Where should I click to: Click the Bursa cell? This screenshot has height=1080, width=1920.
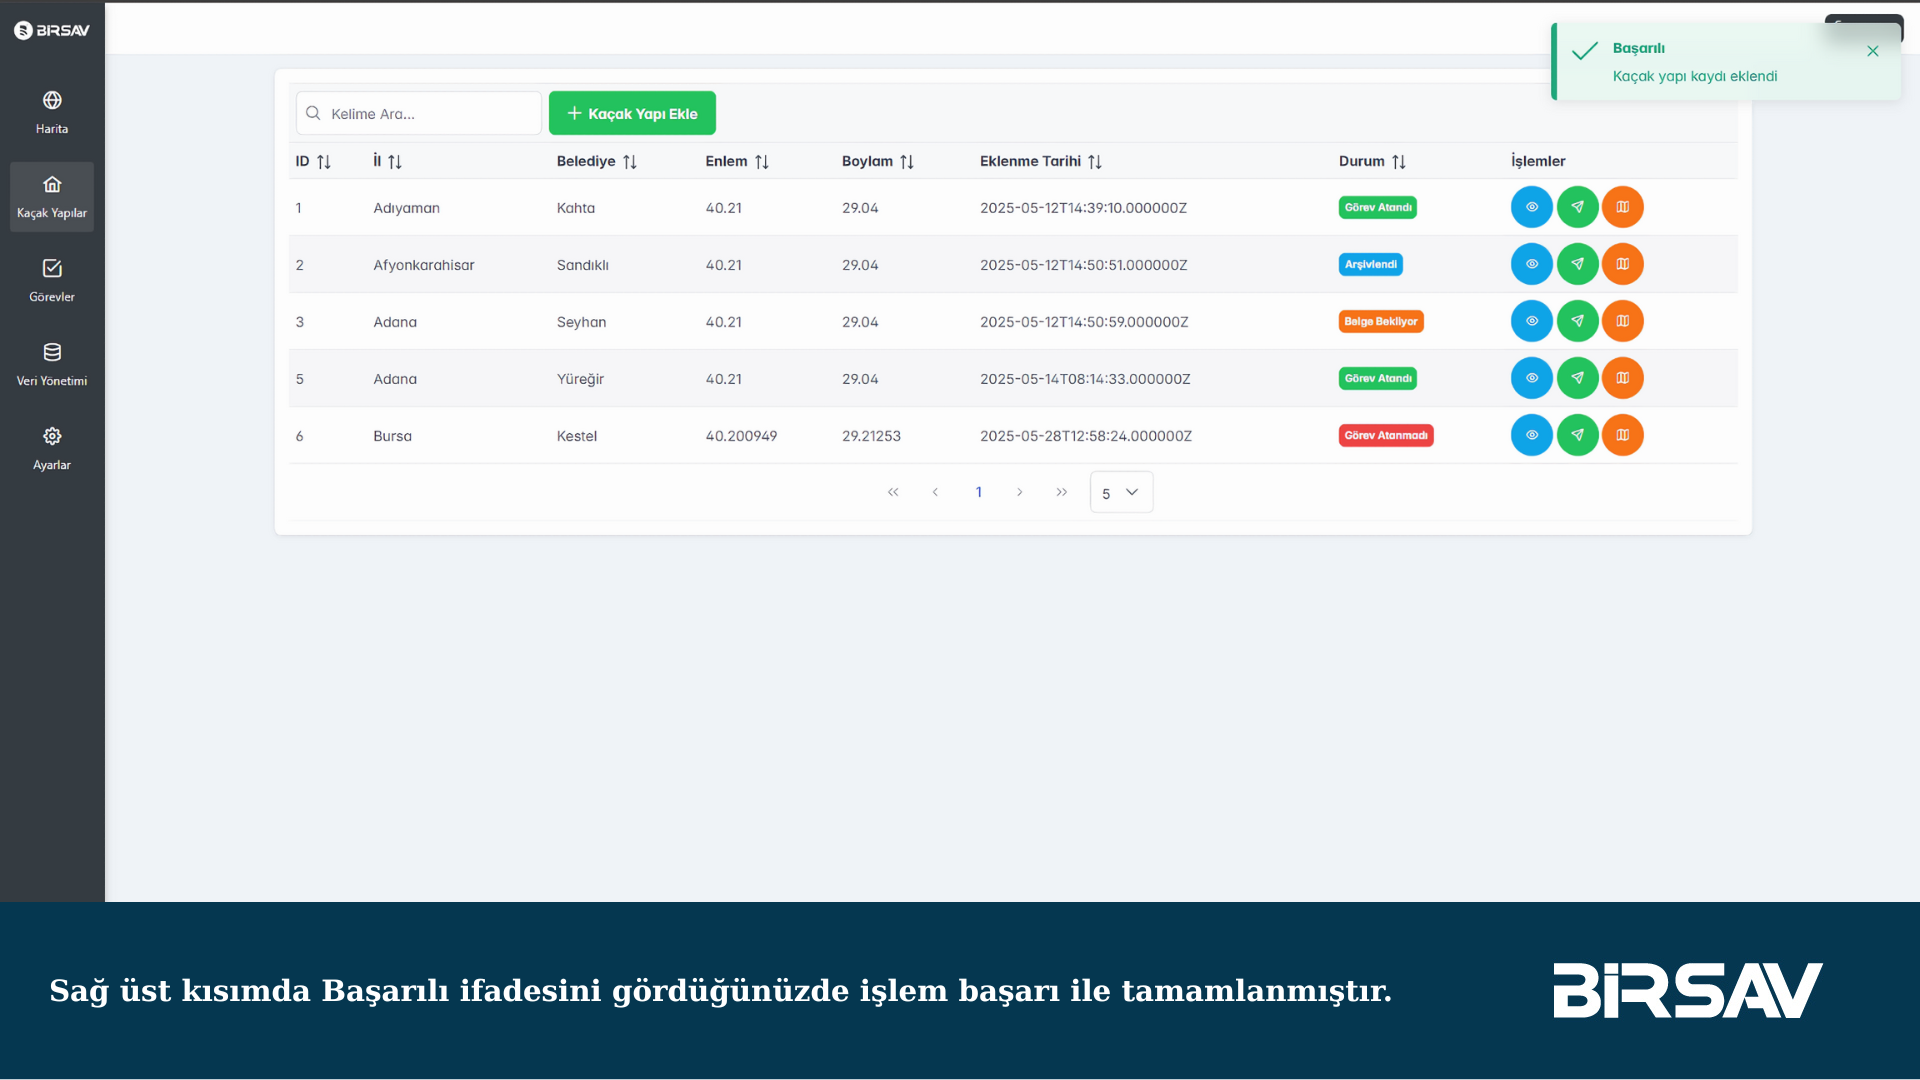tap(392, 436)
